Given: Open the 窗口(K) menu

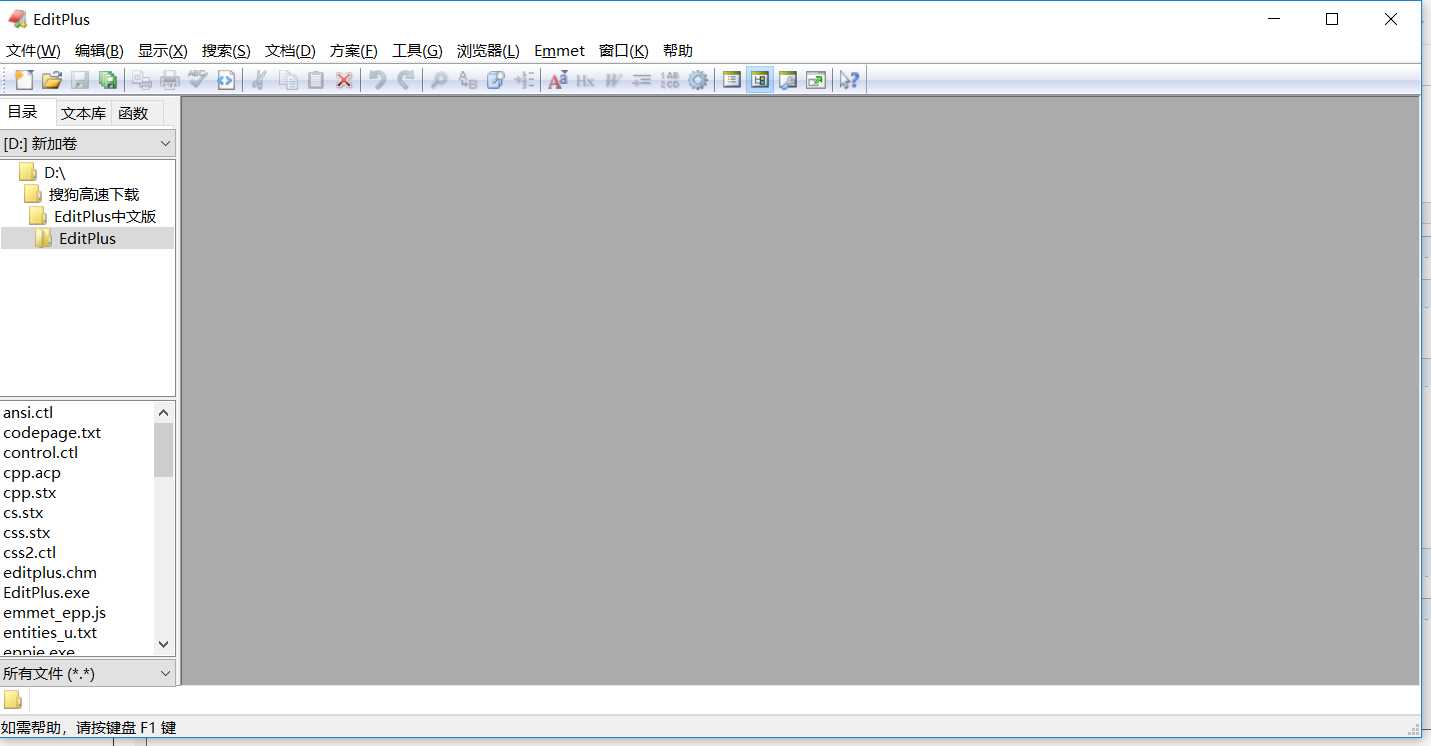Looking at the screenshot, I should click(624, 51).
